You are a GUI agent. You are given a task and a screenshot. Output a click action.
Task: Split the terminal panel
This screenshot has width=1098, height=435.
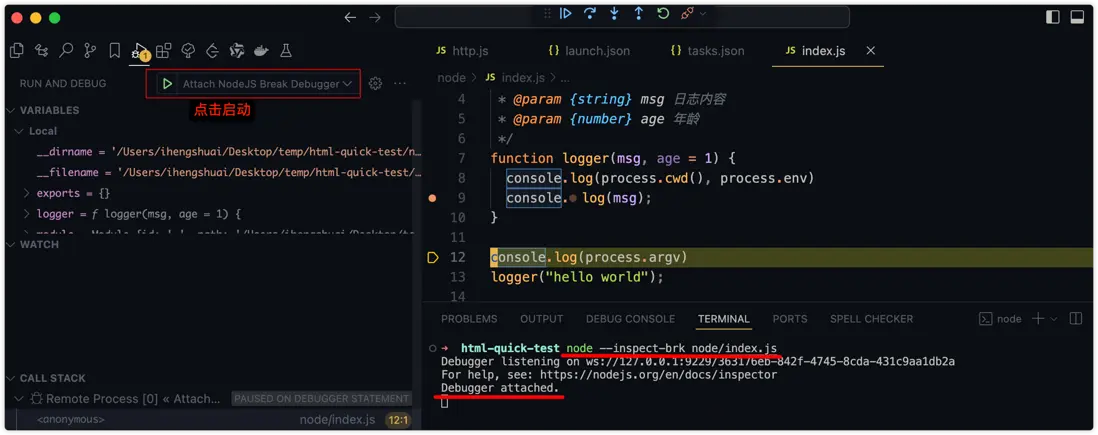1076,319
